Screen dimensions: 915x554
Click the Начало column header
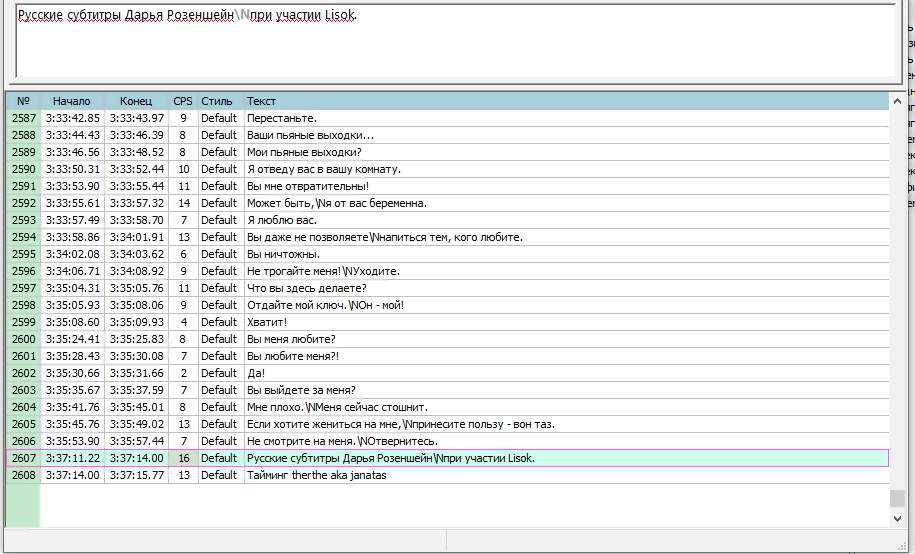pyautogui.click(x=72, y=101)
